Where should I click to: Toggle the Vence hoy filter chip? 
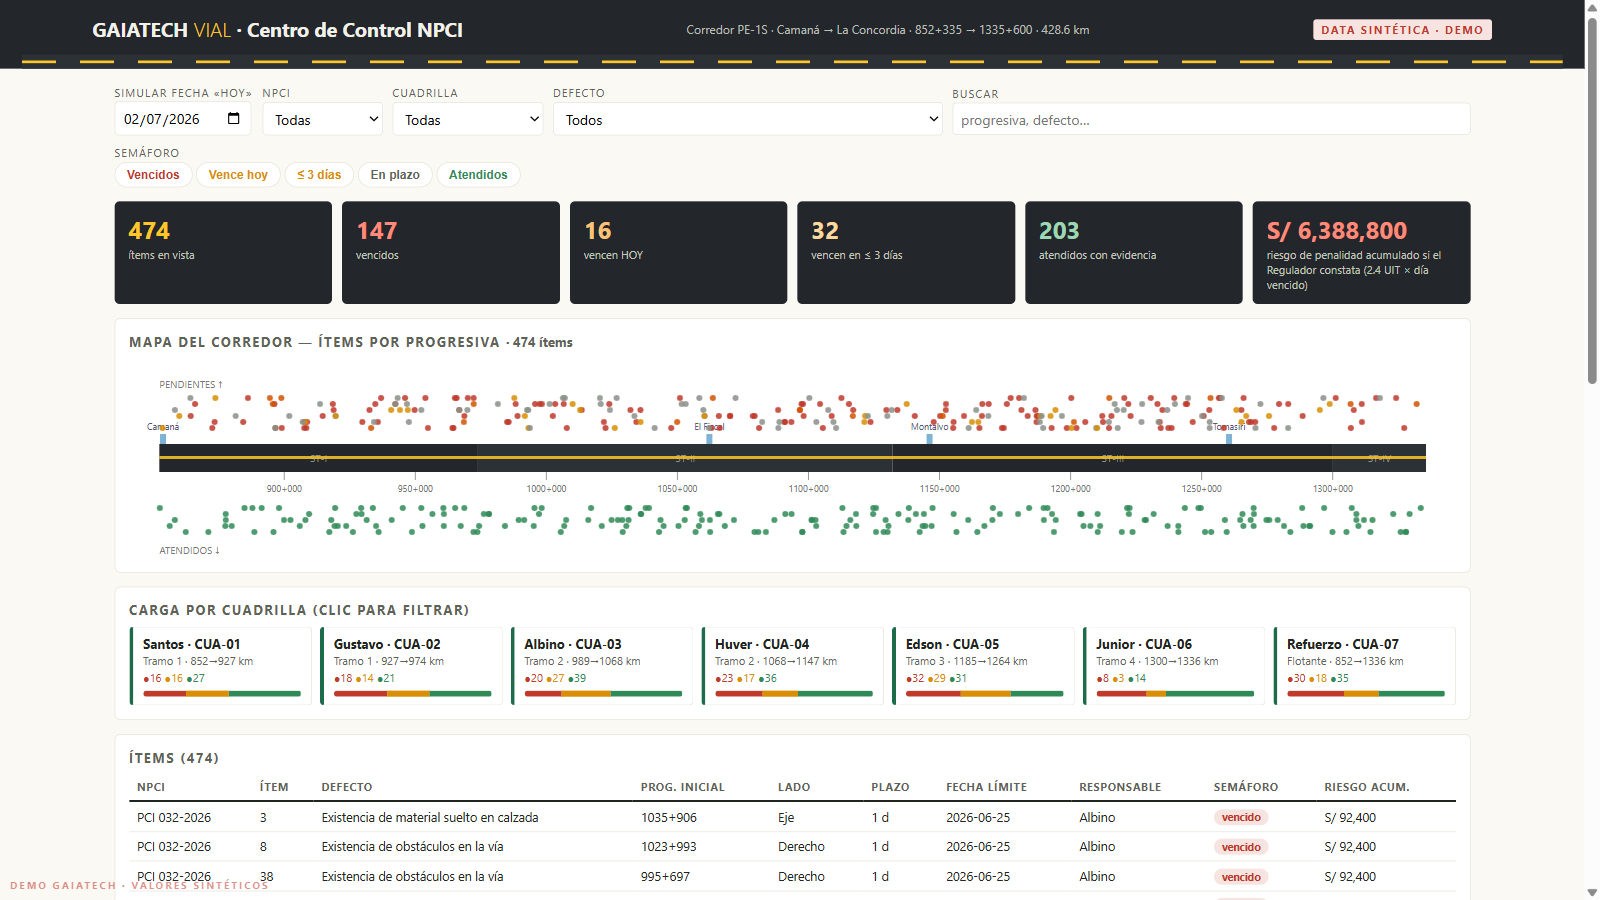point(238,175)
